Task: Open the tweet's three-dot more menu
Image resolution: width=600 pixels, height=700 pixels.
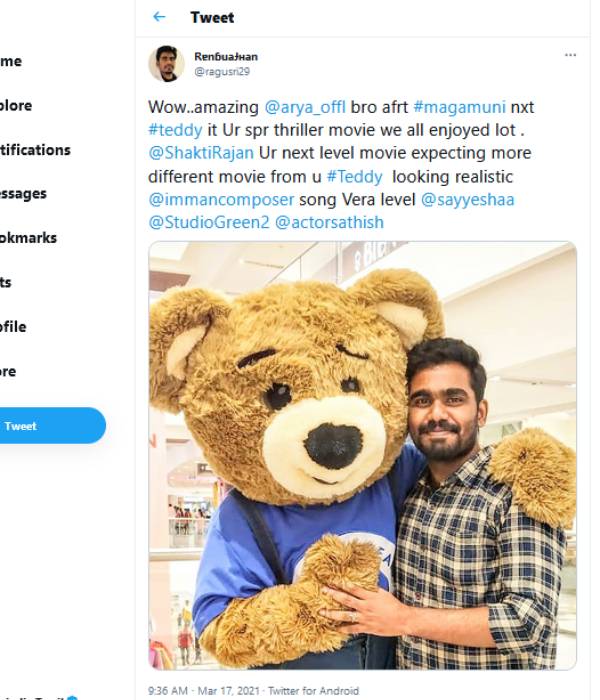Action: [570, 55]
